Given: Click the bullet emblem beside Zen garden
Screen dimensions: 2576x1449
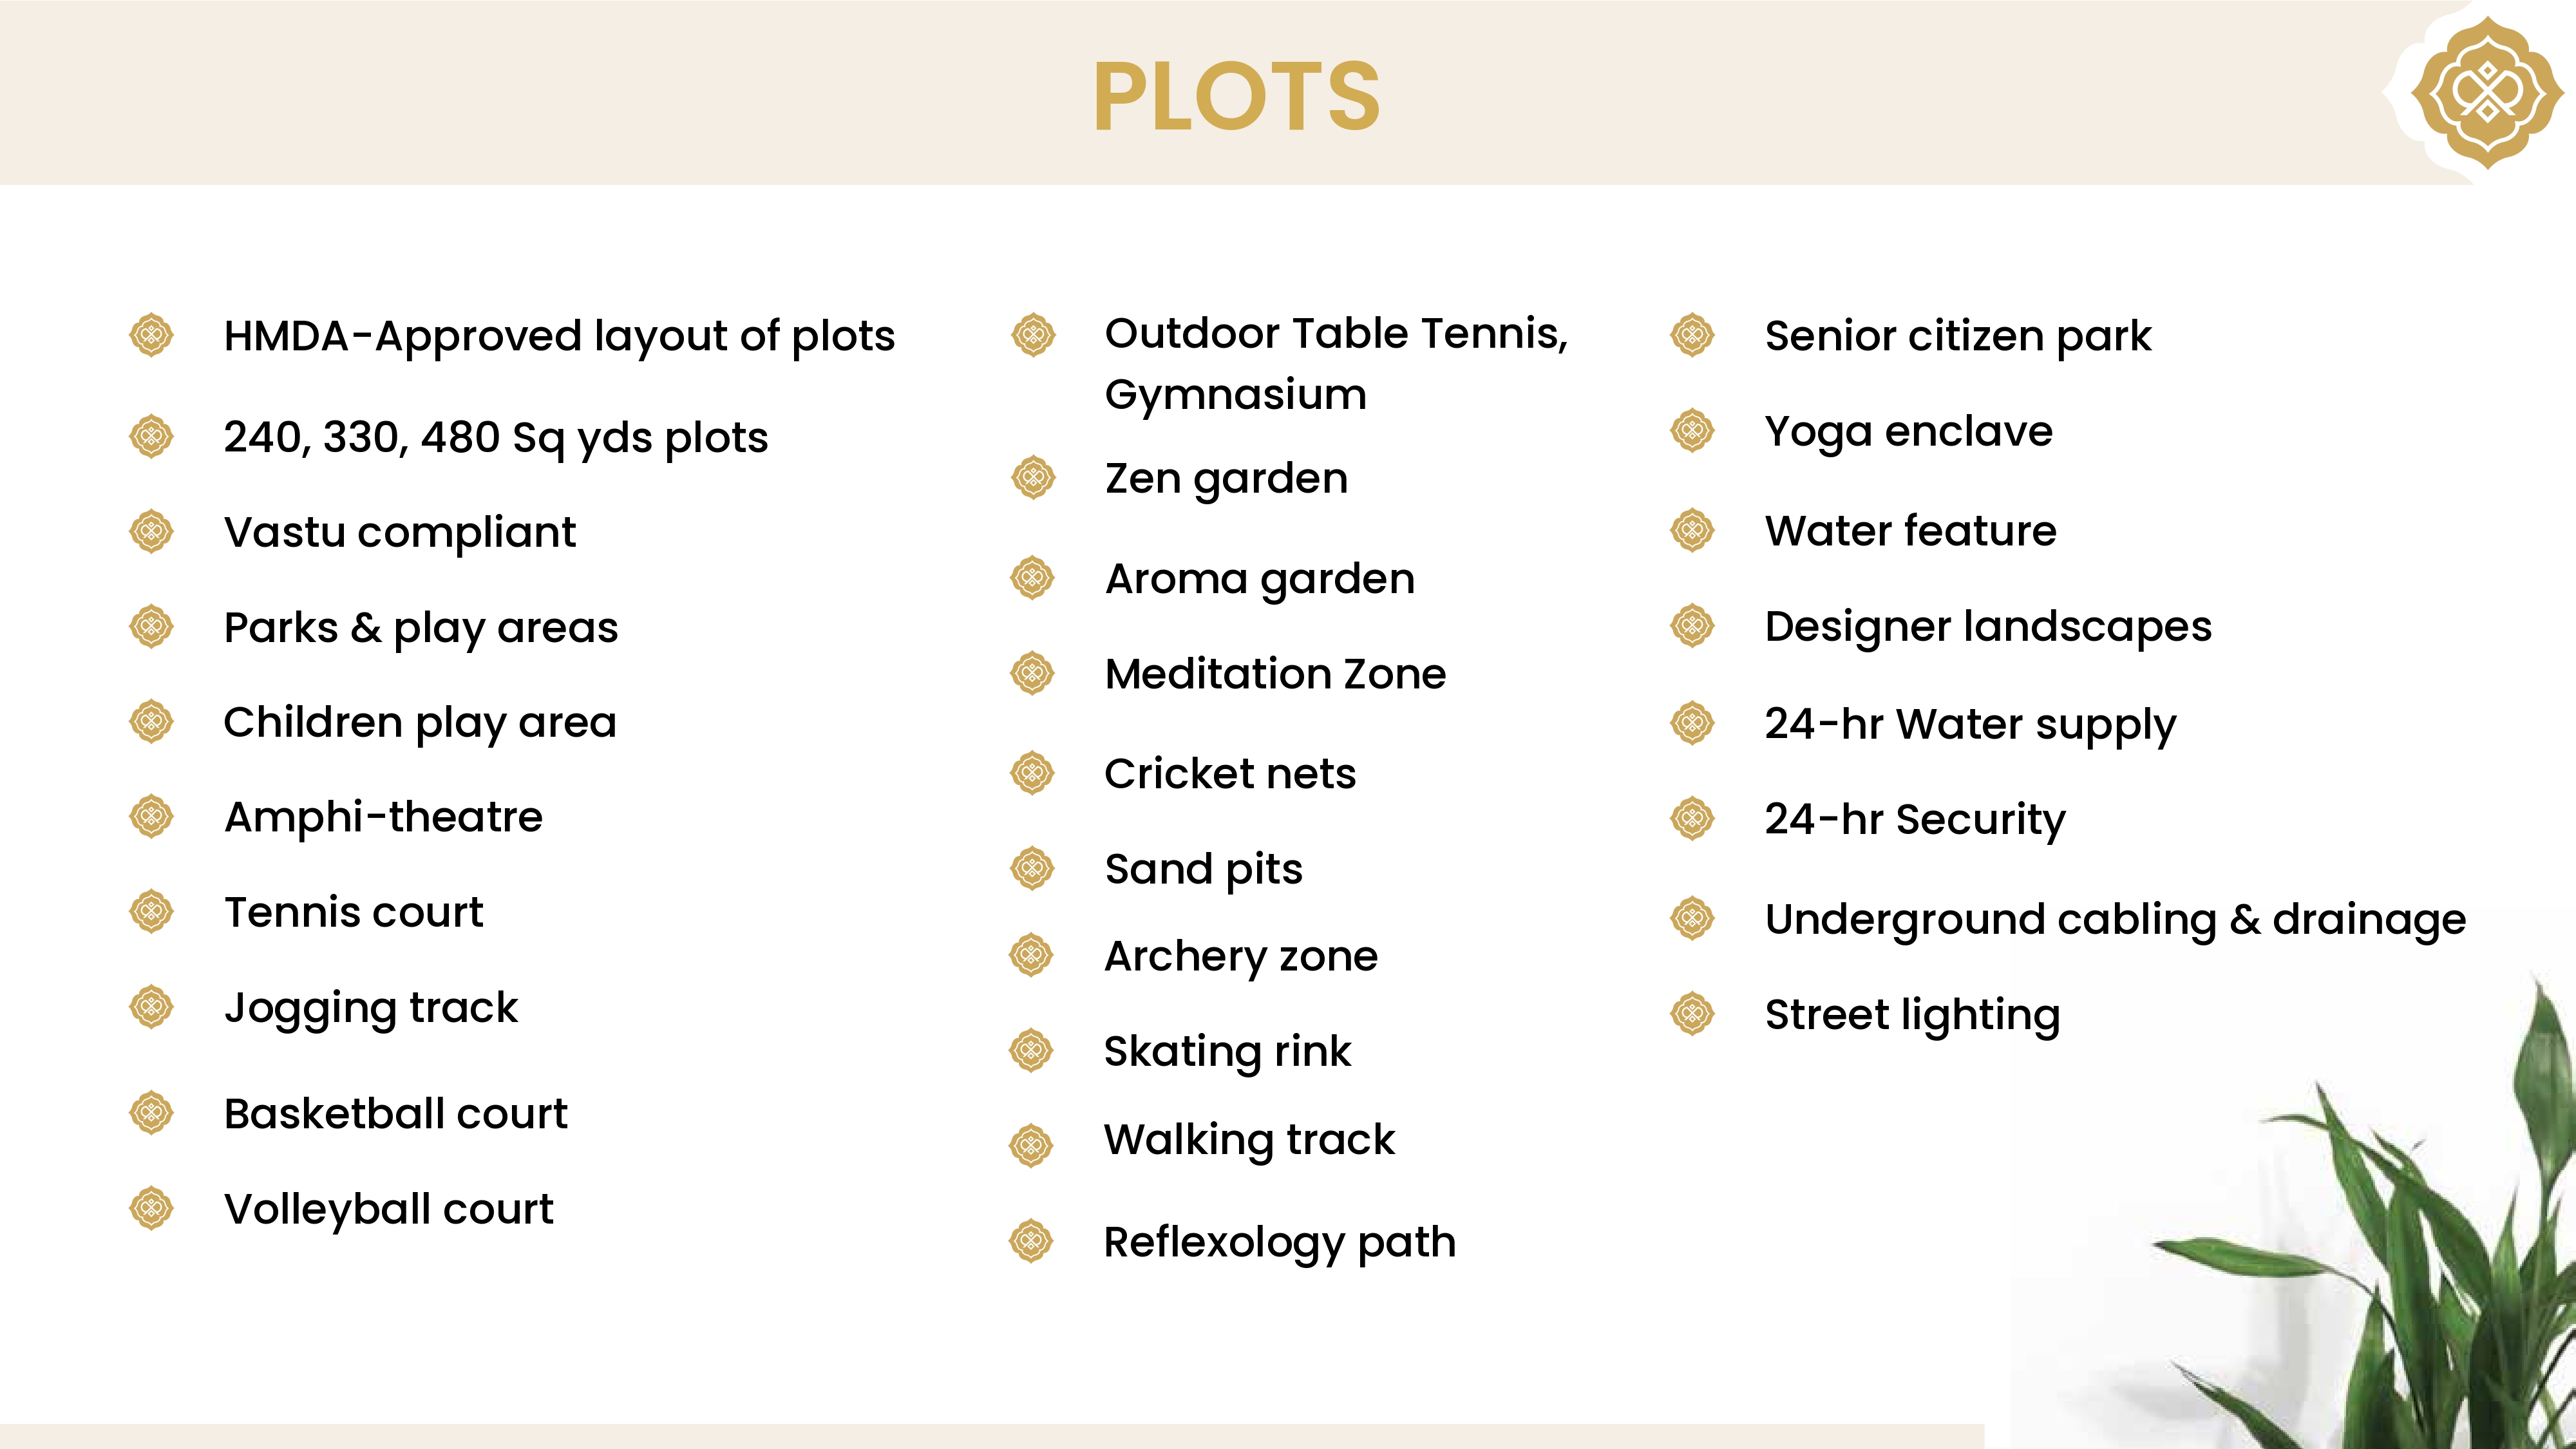Looking at the screenshot, I should (1033, 478).
